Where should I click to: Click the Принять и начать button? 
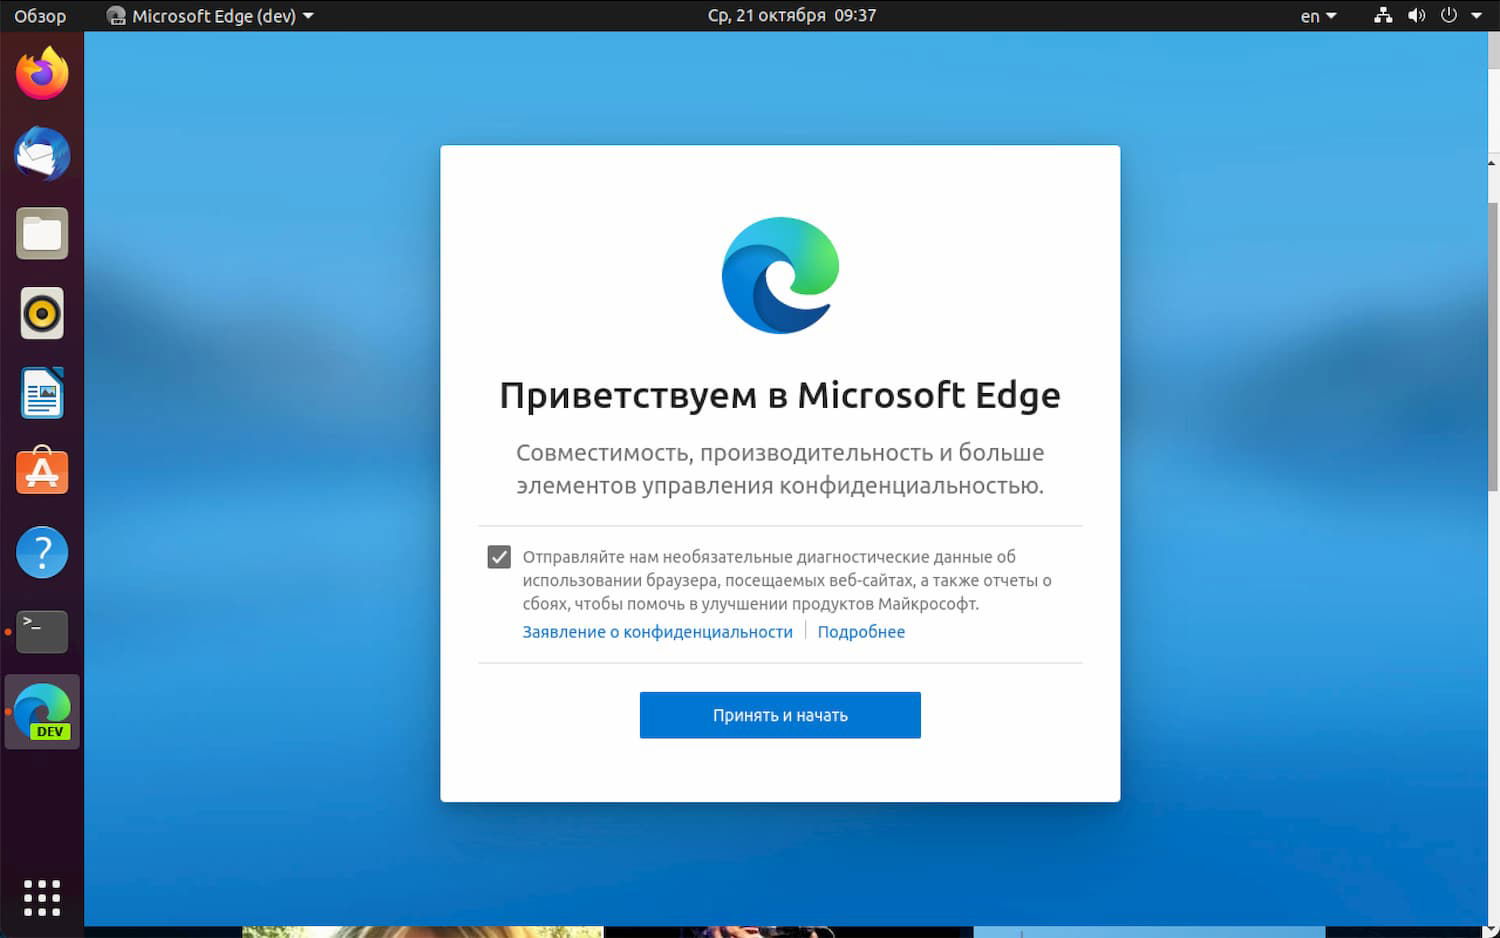[x=780, y=714]
